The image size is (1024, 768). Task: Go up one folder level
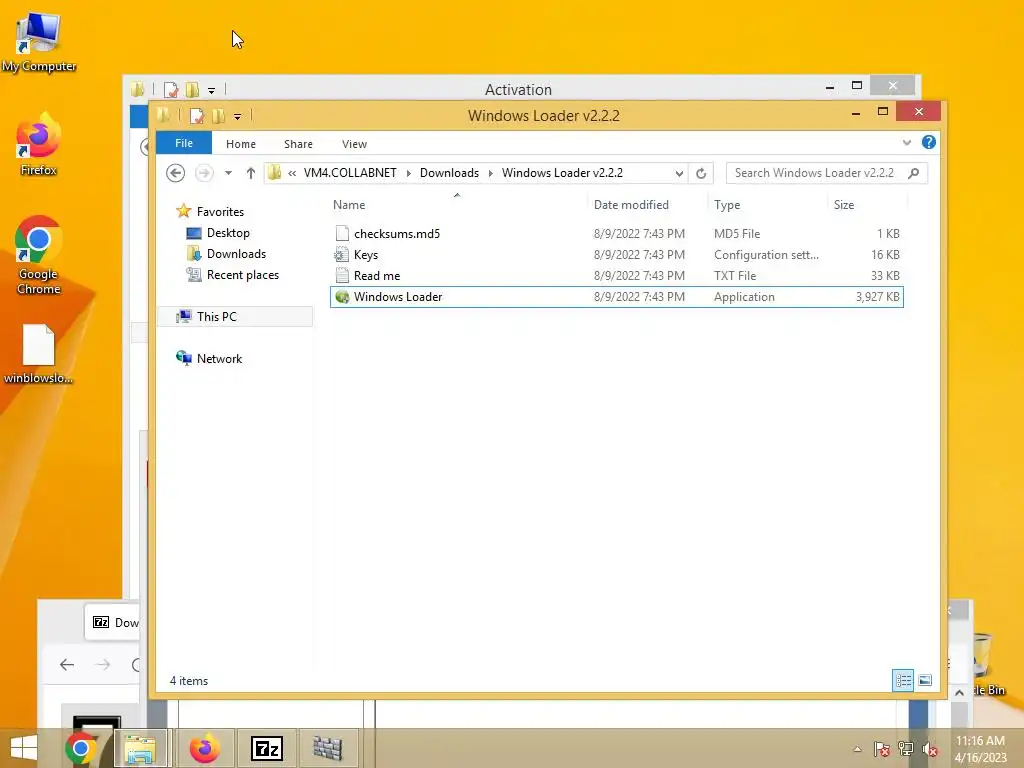[251, 173]
